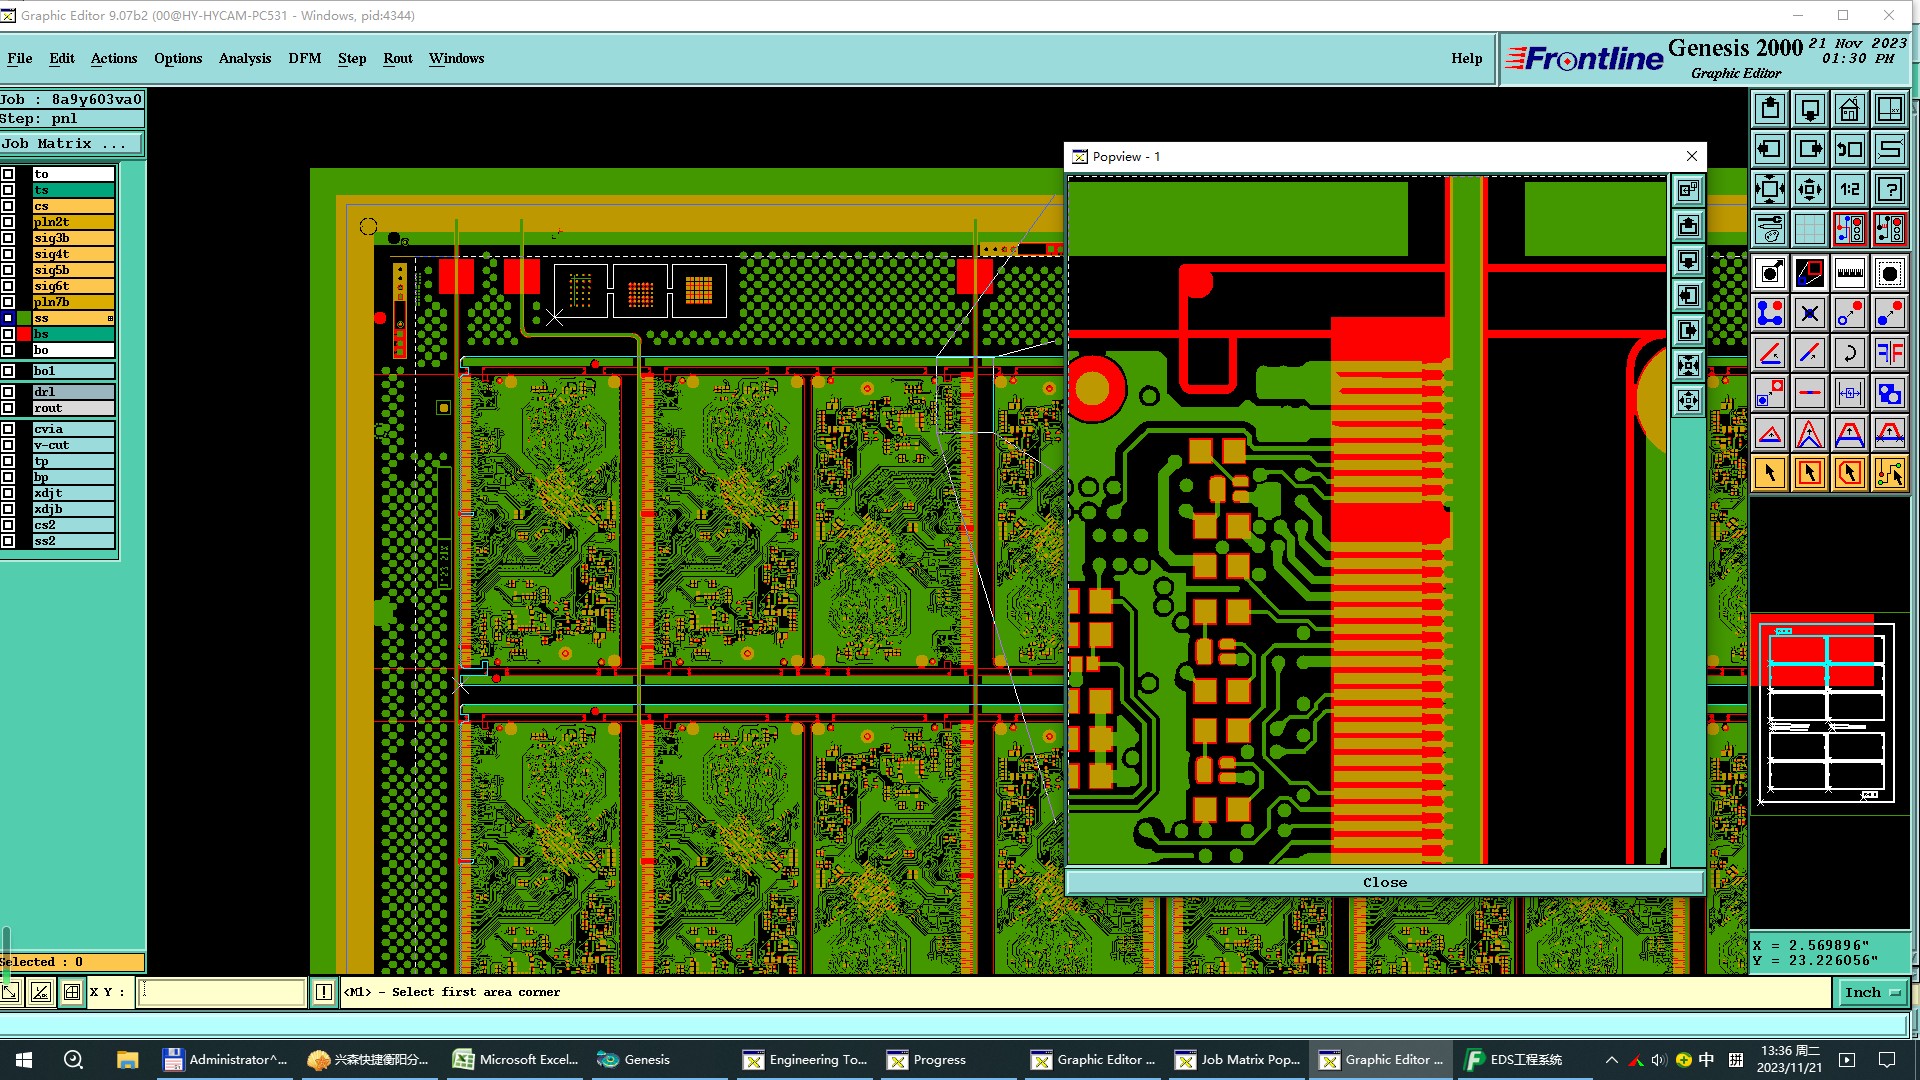The height and width of the screenshot is (1080, 1920).
Task: Open the Job Matrix selector
Action: pyautogui.click(x=71, y=144)
